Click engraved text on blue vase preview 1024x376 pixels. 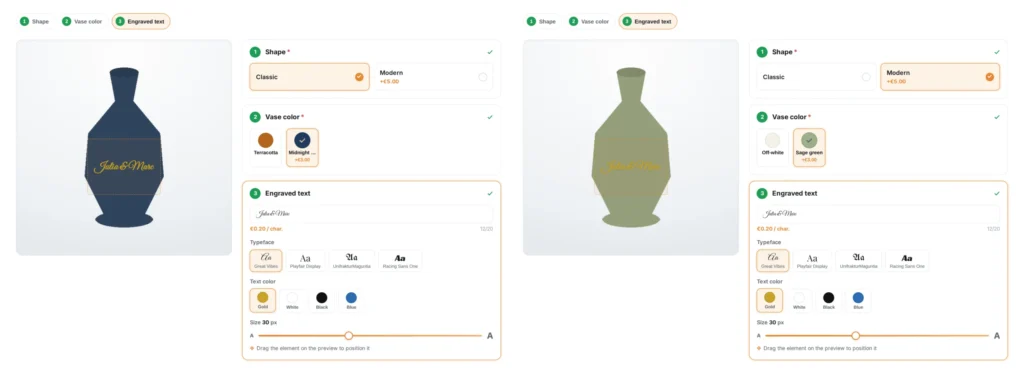click(x=124, y=166)
